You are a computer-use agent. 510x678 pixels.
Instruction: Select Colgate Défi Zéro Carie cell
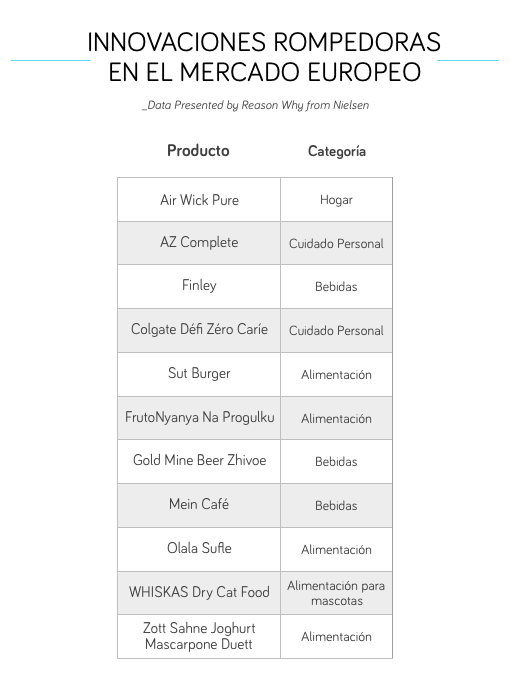199,330
